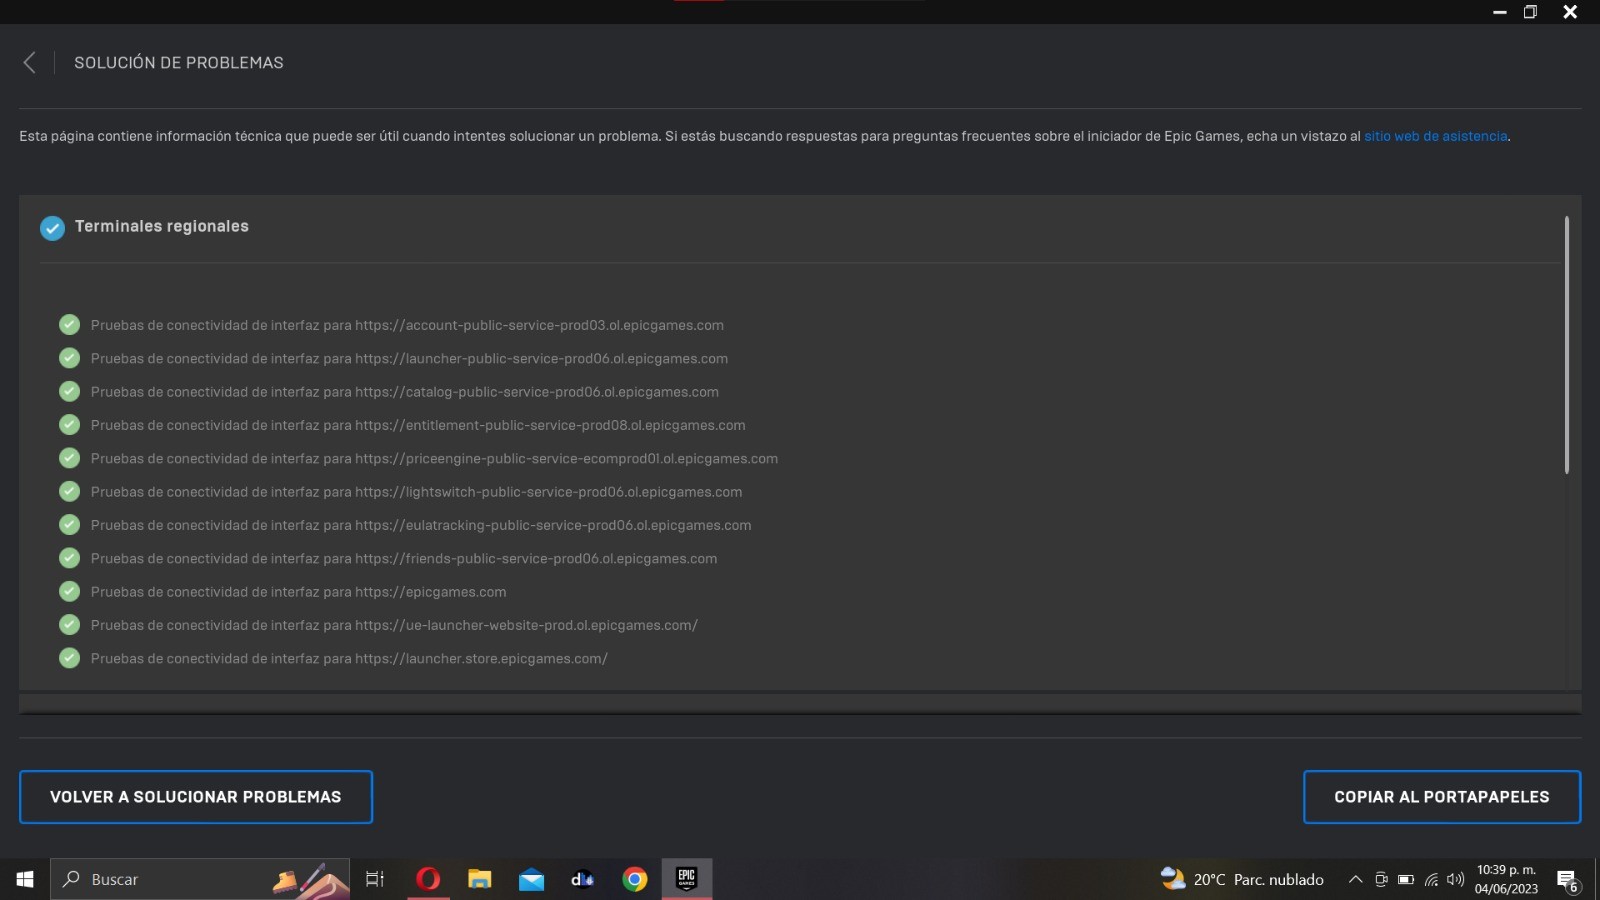The width and height of the screenshot is (1600, 900).
Task: Select the 'Terminales regionales' section heading
Action: [162, 226]
